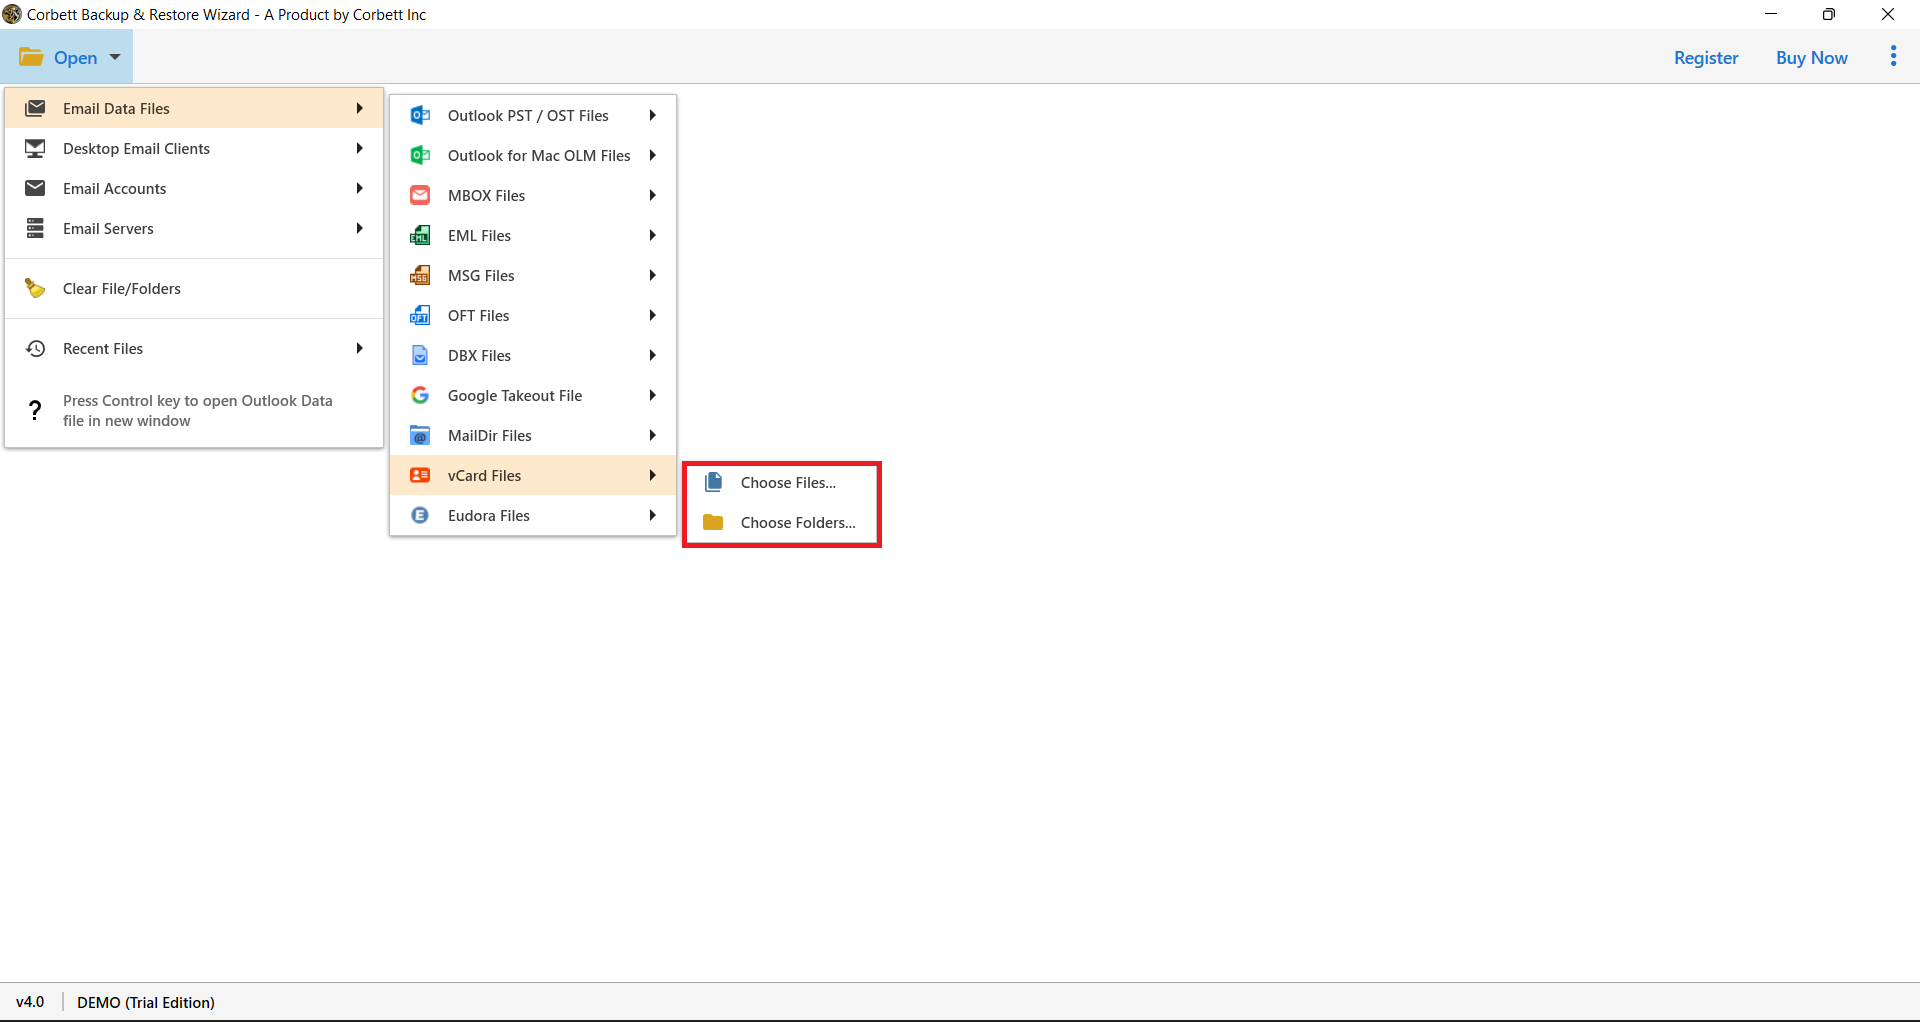Viewport: 1920px width, 1022px height.
Task: Open Recent Files menu entry
Action: click(x=194, y=348)
